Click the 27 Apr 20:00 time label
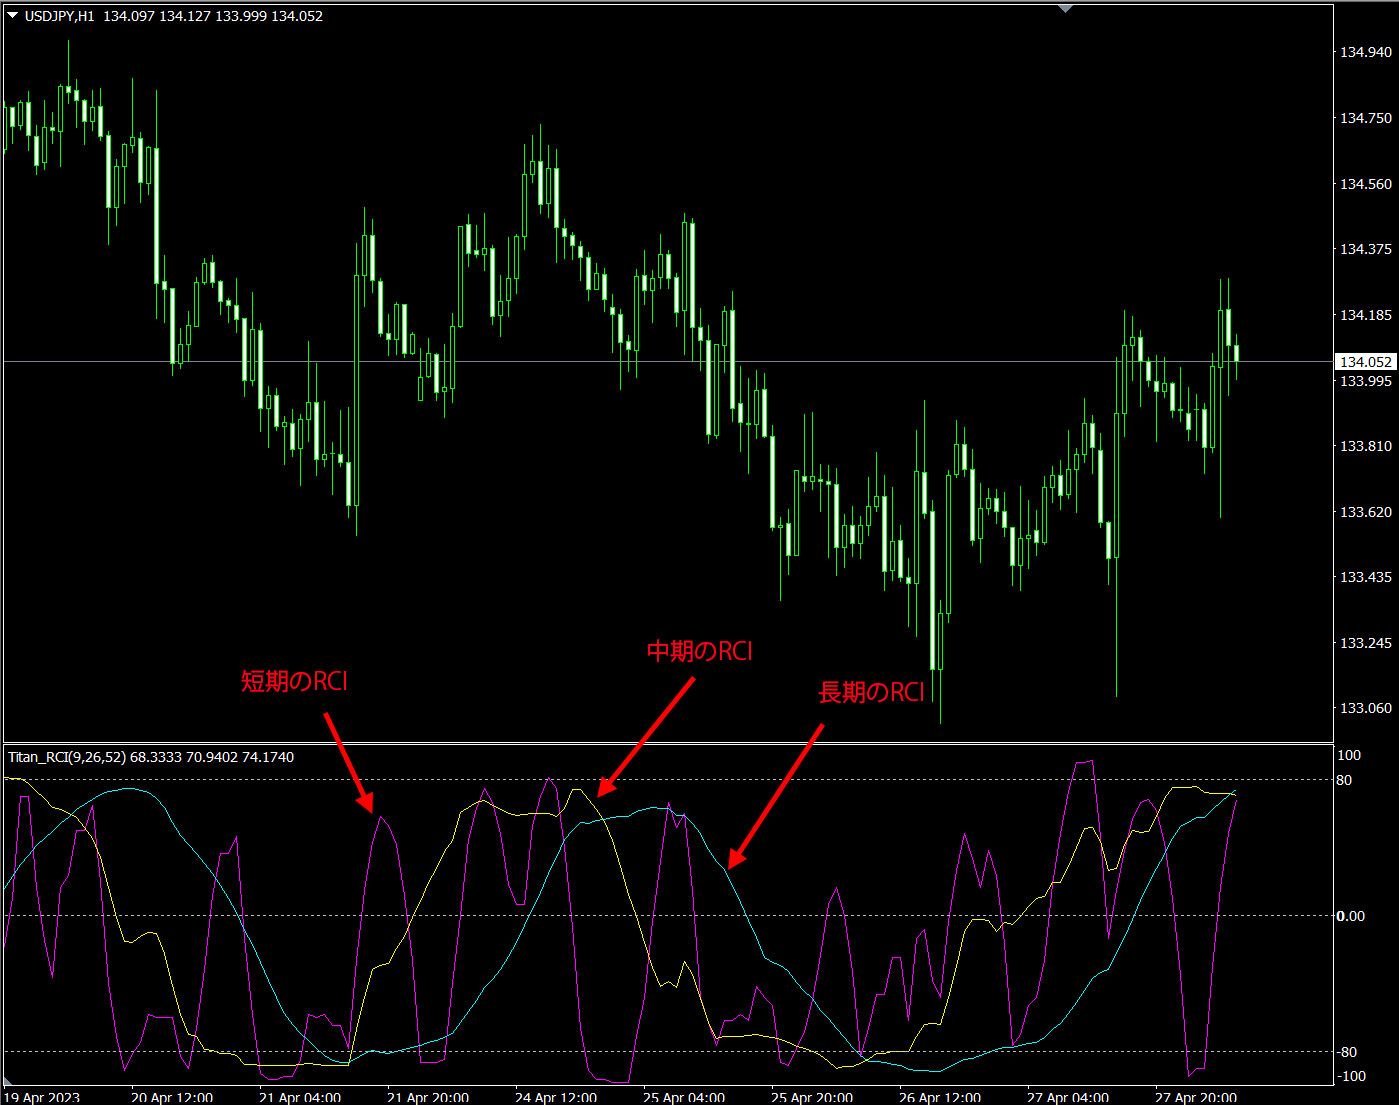Screen dimensions: 1399x1105 click(1196, 1097)
